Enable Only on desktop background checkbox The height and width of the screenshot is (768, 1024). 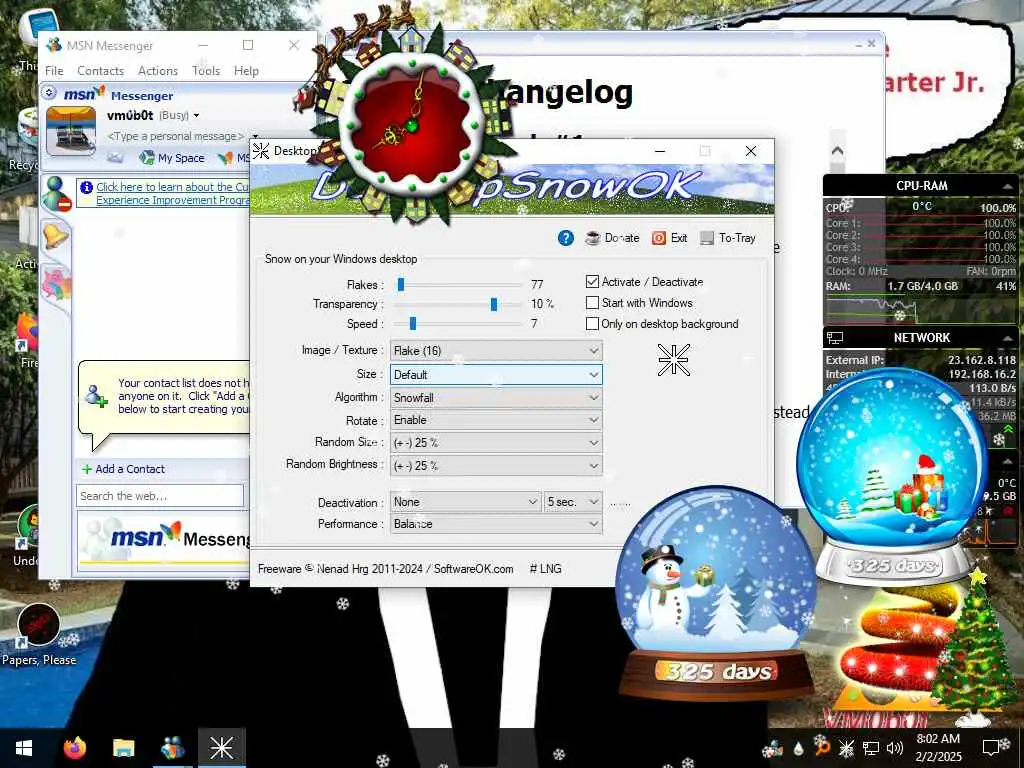592,323
